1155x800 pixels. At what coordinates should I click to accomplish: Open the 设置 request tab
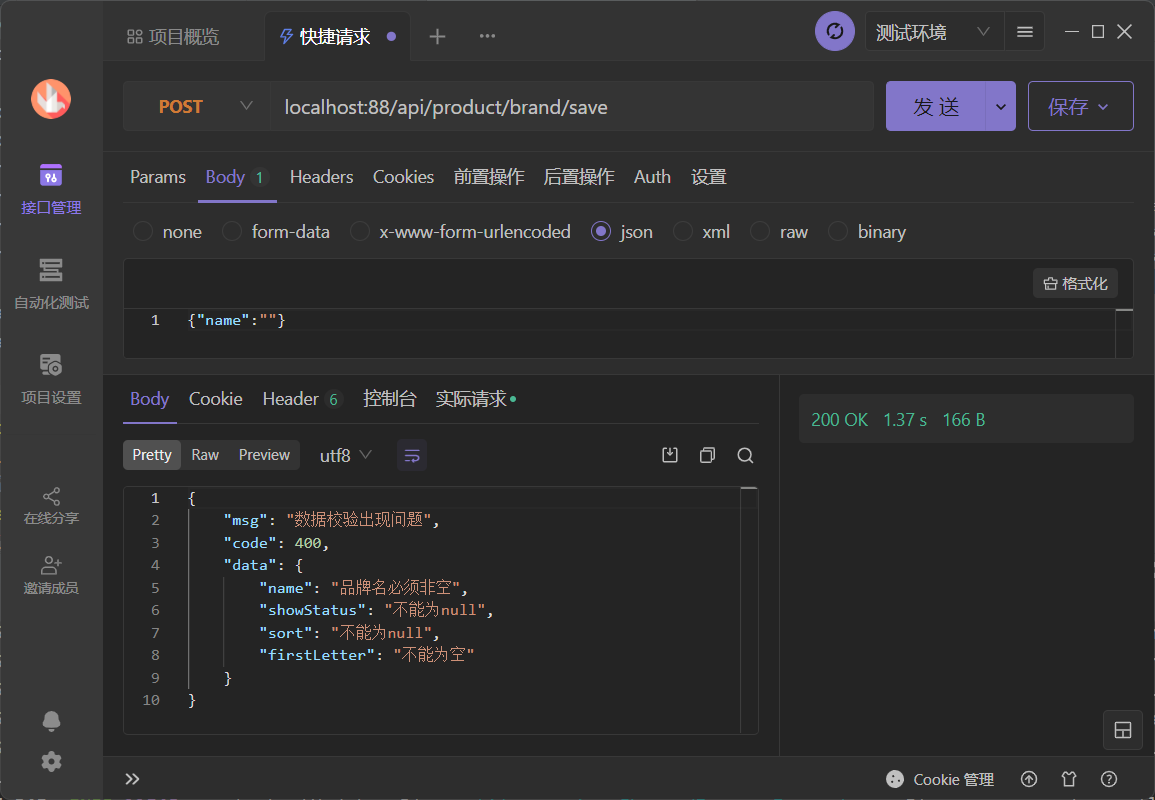point(709,177)
